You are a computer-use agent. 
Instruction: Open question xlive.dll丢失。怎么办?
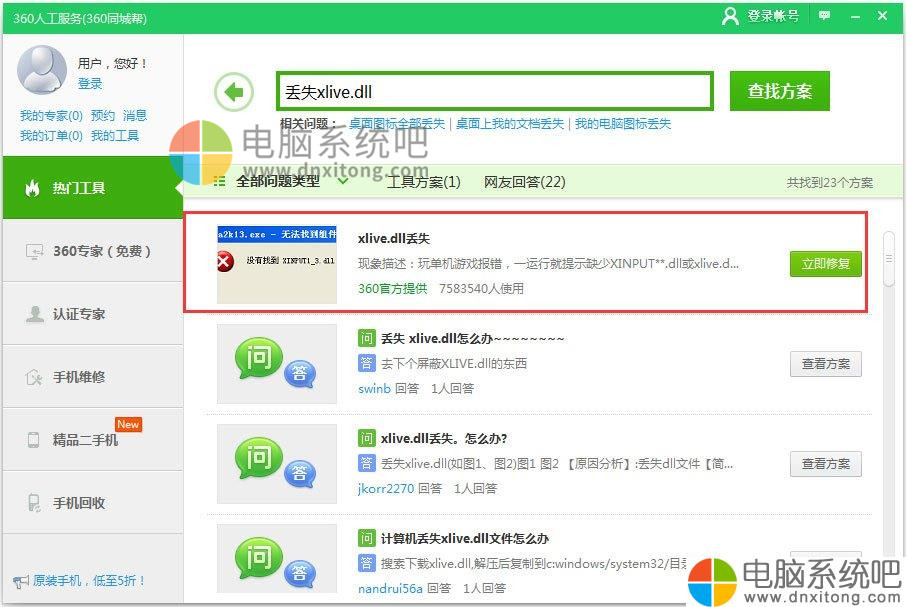444,438
